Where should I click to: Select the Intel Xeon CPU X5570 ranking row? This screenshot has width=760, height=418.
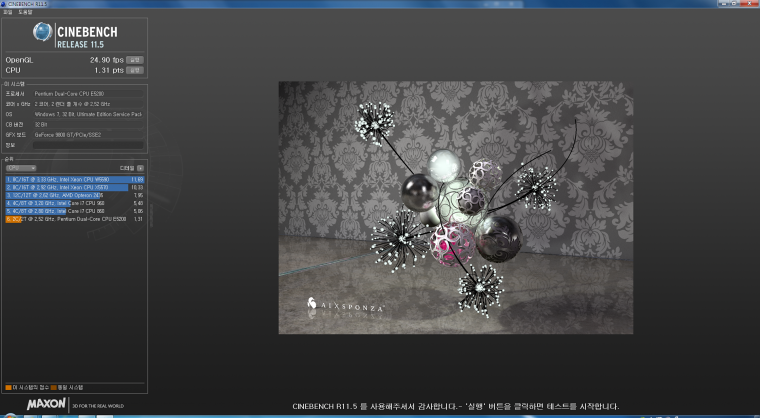pos(75,187)
